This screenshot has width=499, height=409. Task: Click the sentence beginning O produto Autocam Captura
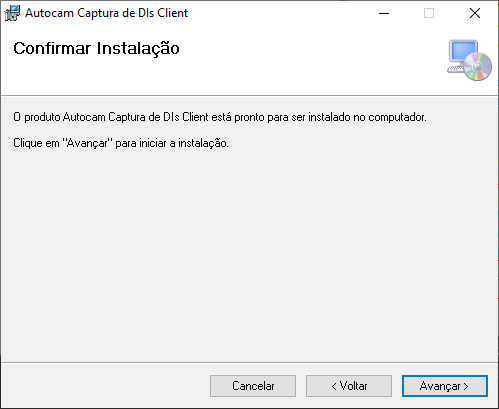coord(220,117)
